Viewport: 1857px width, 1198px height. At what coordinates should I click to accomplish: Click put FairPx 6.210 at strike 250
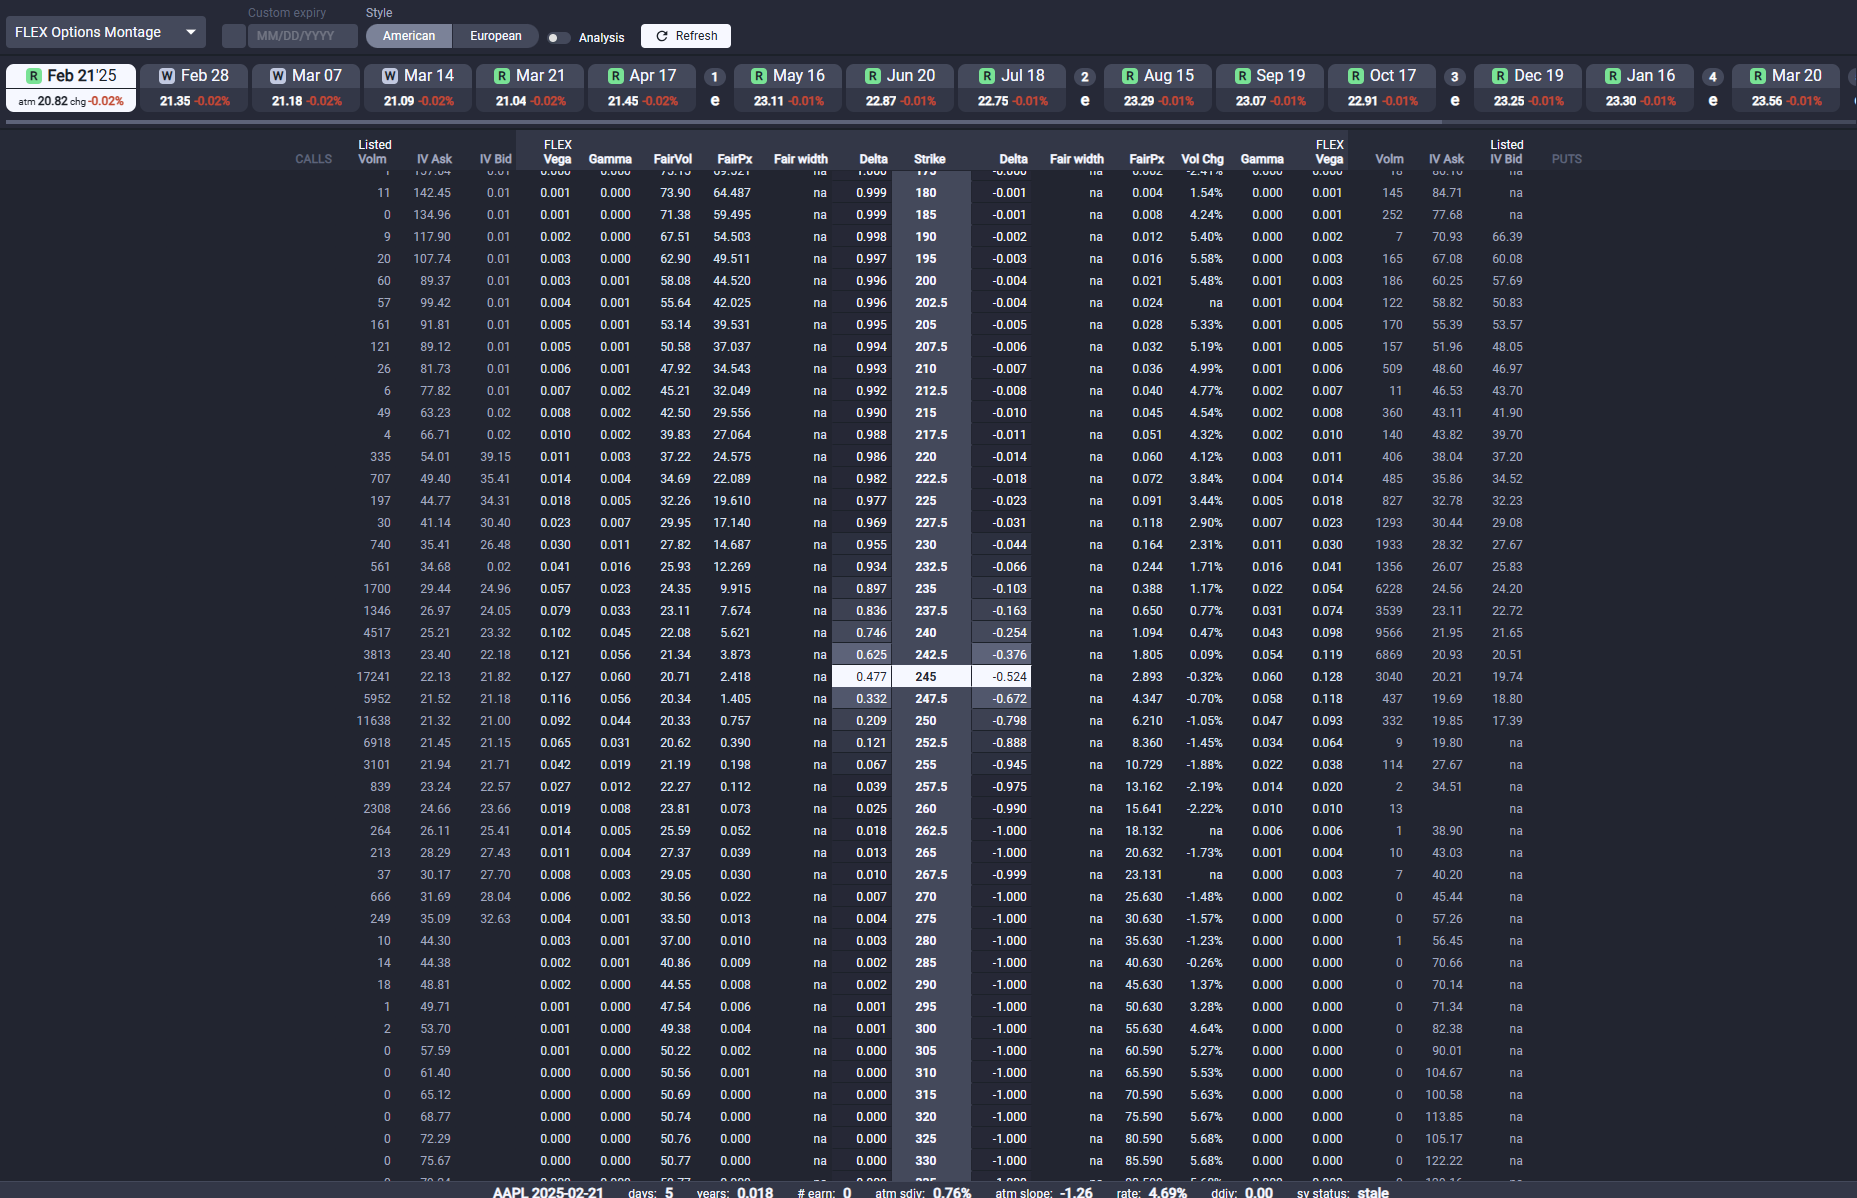[1147, 721]
